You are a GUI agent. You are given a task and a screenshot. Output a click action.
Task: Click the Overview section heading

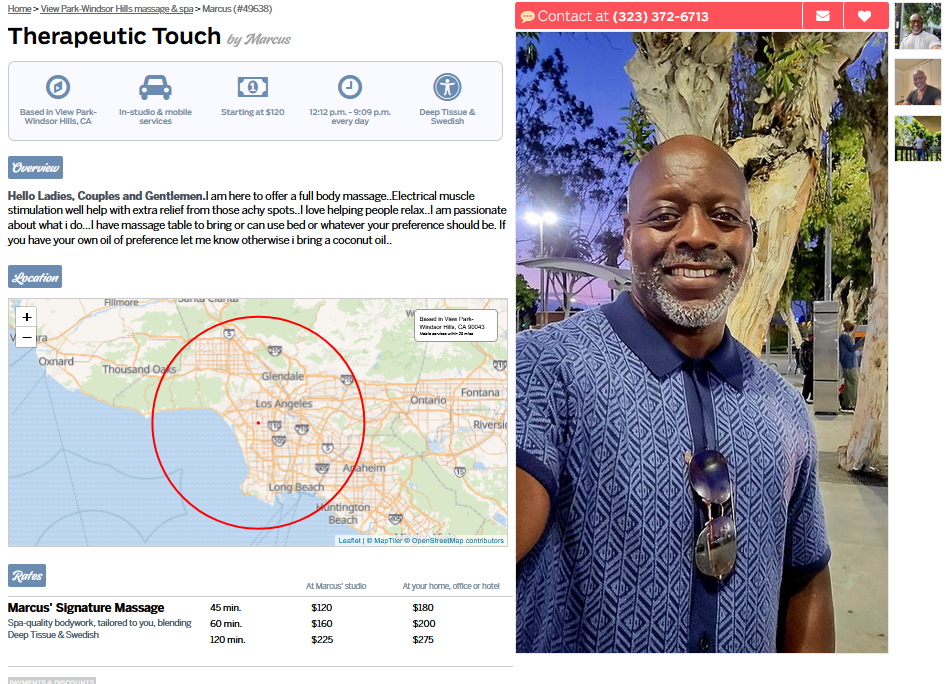coord(36,168)
